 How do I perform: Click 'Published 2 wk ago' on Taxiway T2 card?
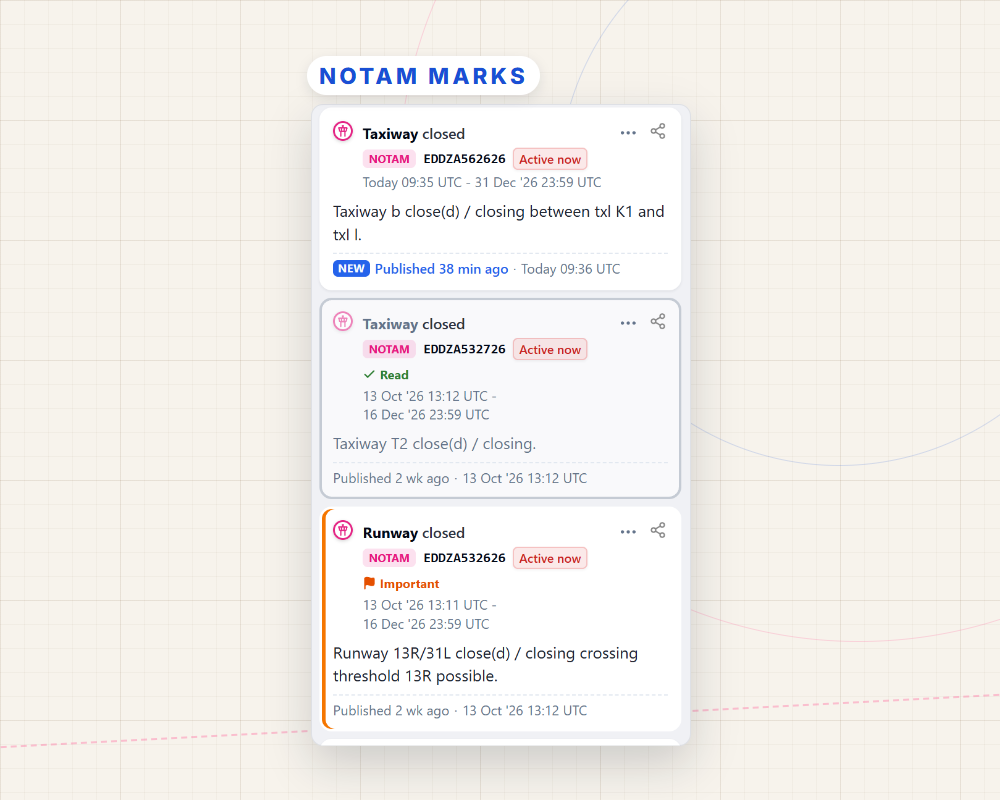tap(391, 478)
